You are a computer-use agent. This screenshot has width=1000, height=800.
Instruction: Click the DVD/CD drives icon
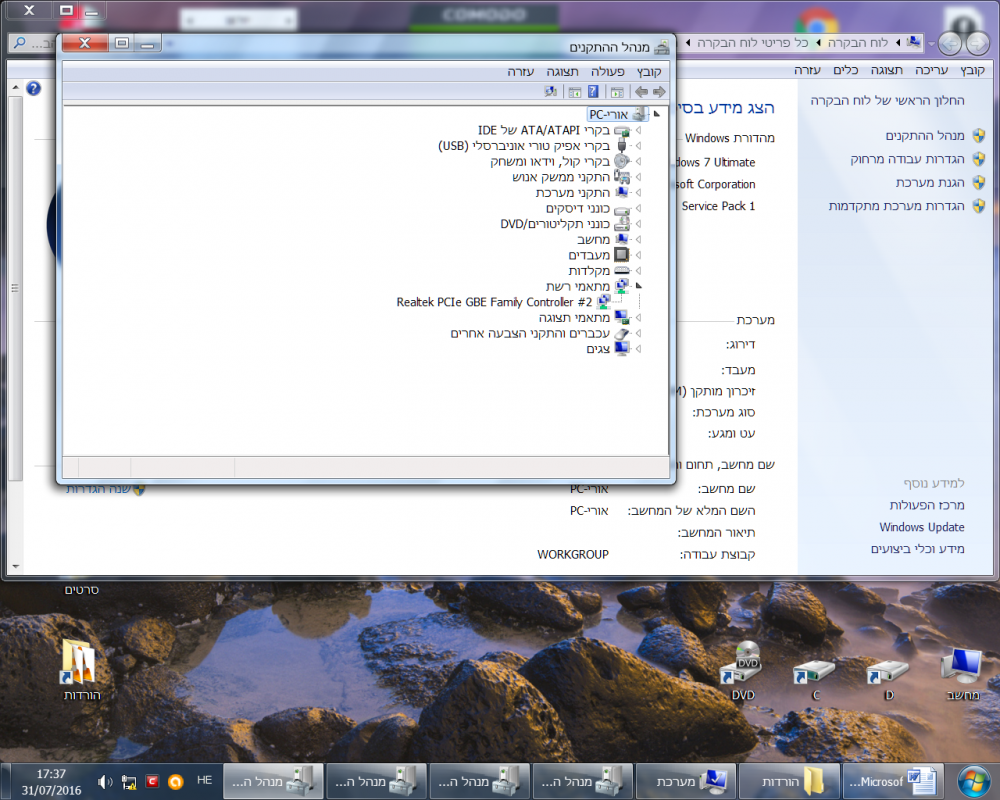coord(622,224)
